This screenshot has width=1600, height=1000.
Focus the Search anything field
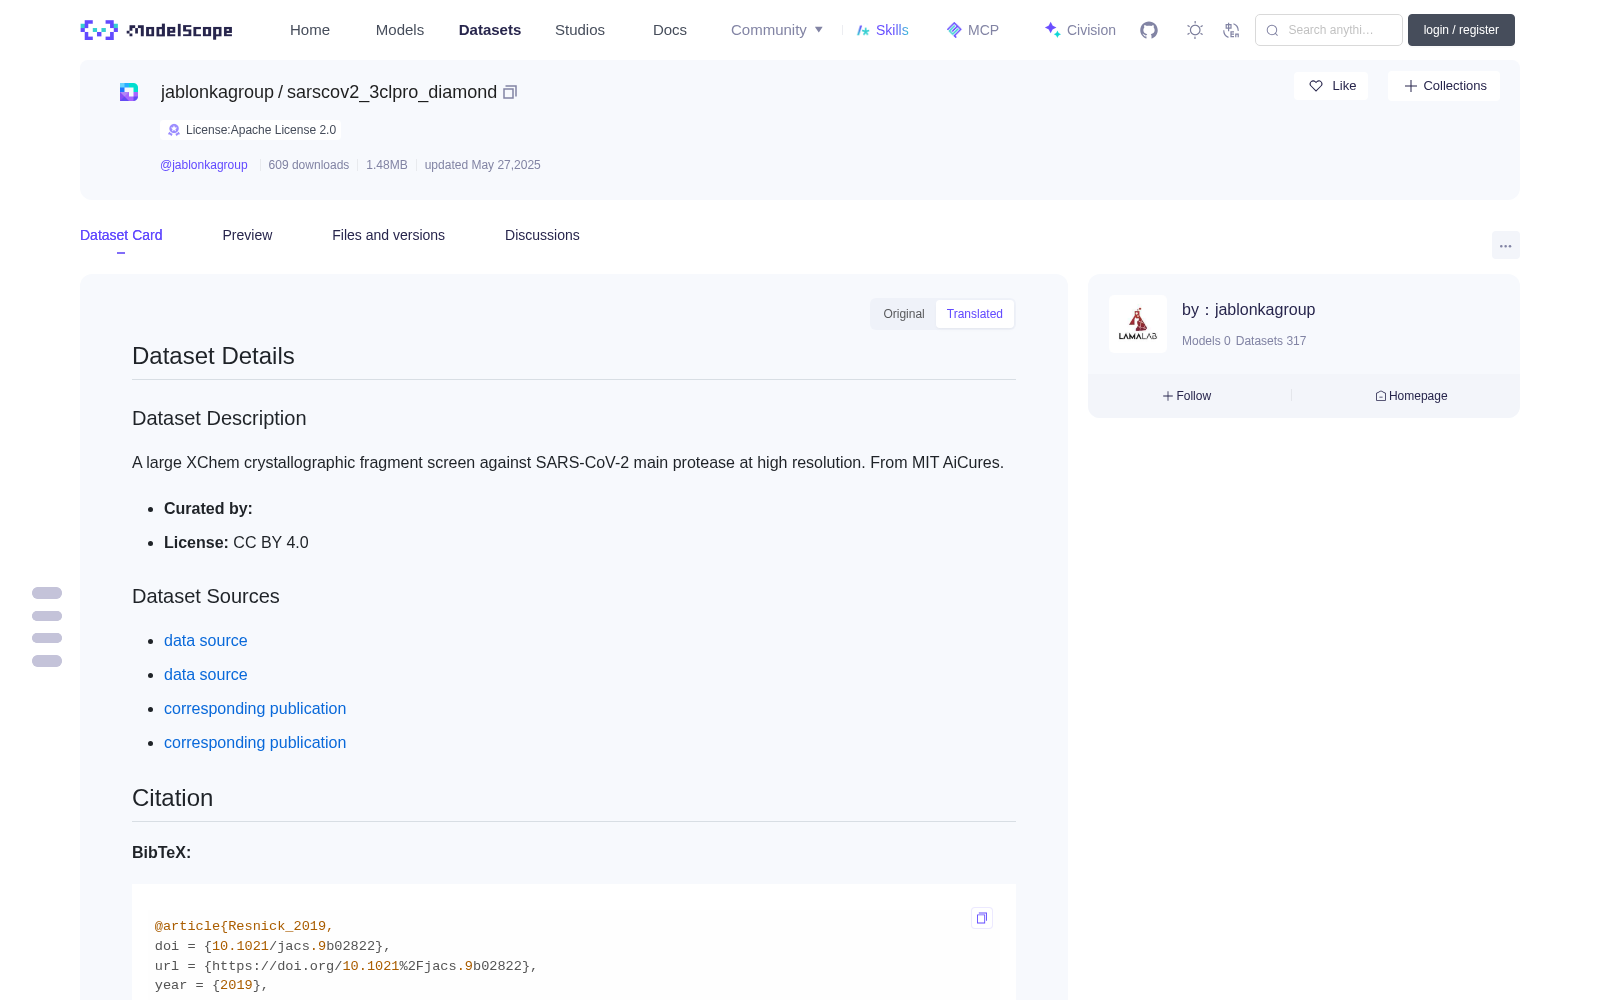point(1329,30)
